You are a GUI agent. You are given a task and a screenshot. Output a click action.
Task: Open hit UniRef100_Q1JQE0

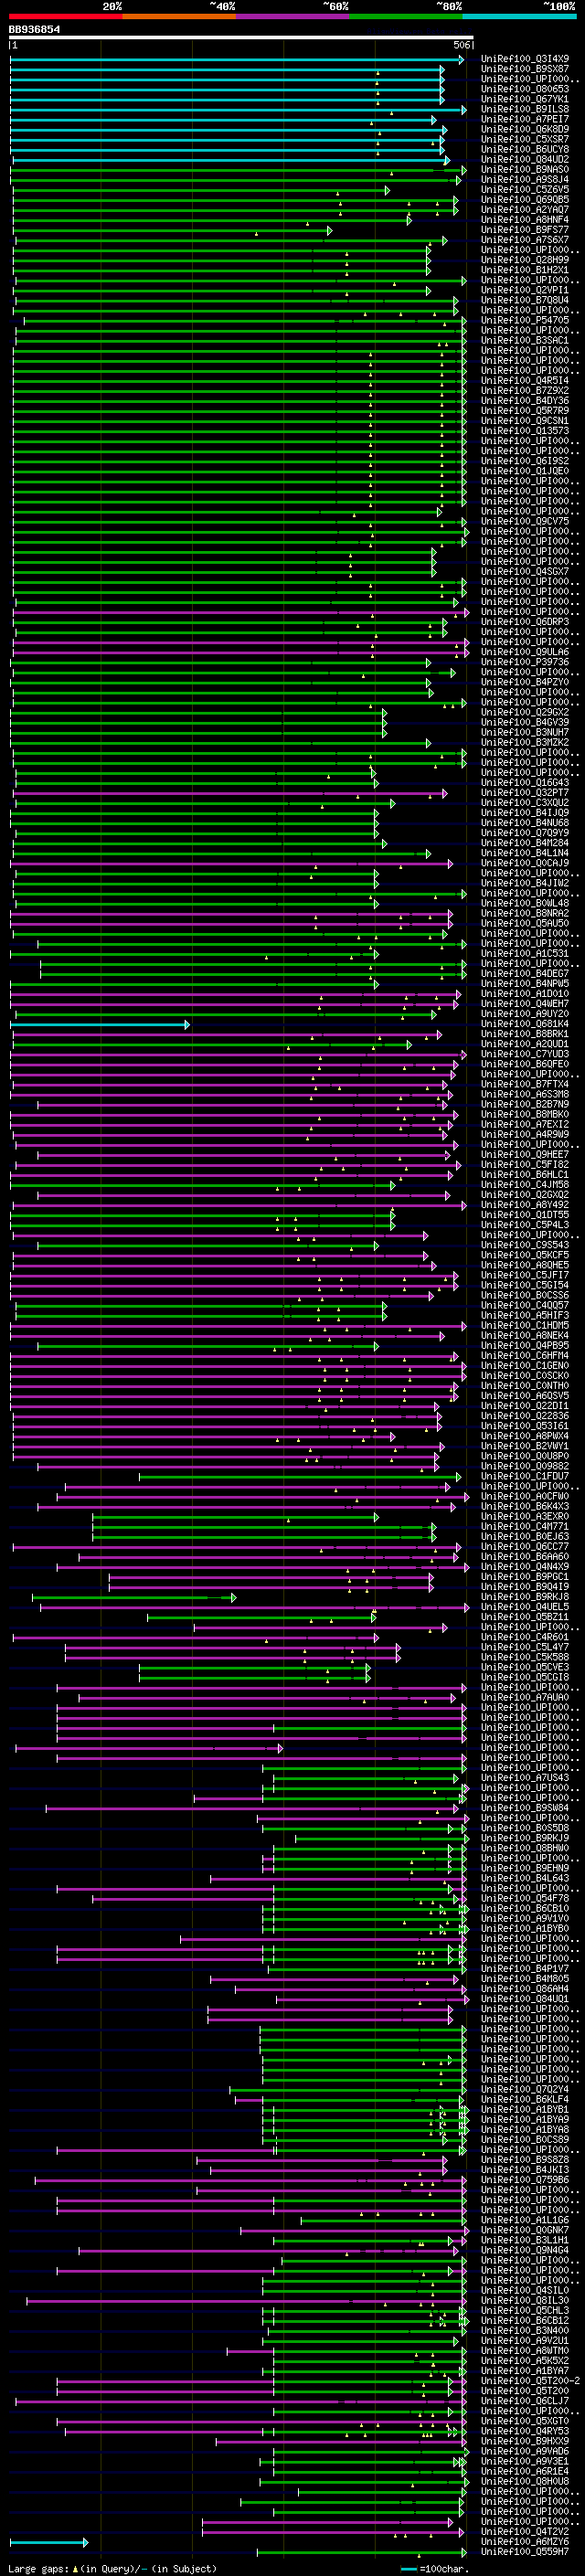click(x=524, y=471)
